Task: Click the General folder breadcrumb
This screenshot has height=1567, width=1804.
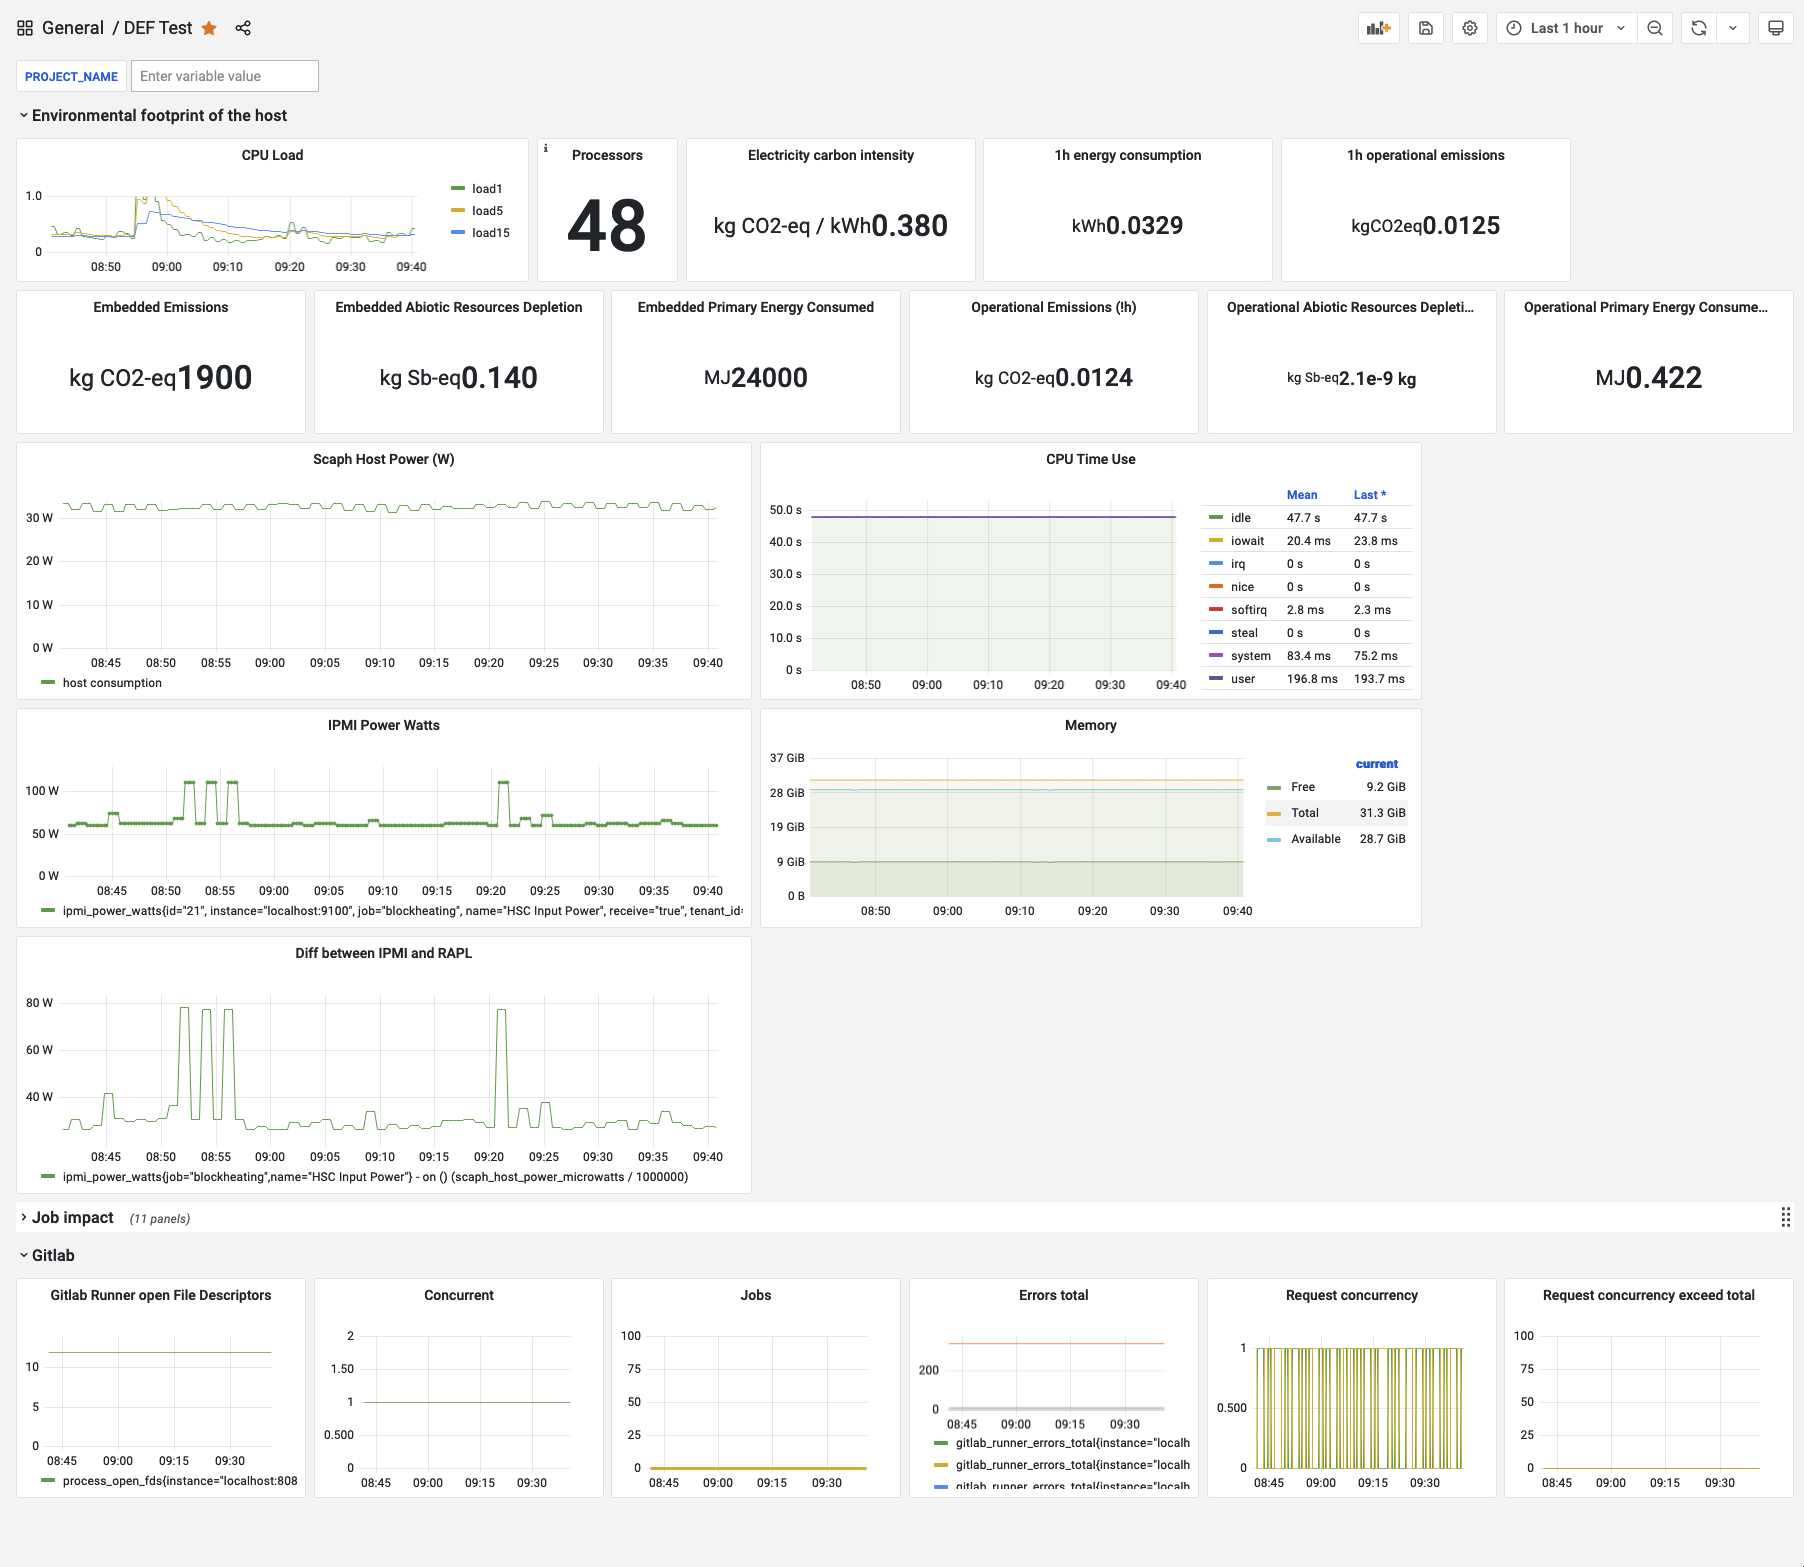Action: pyautogui.click(x=73, y=28)
